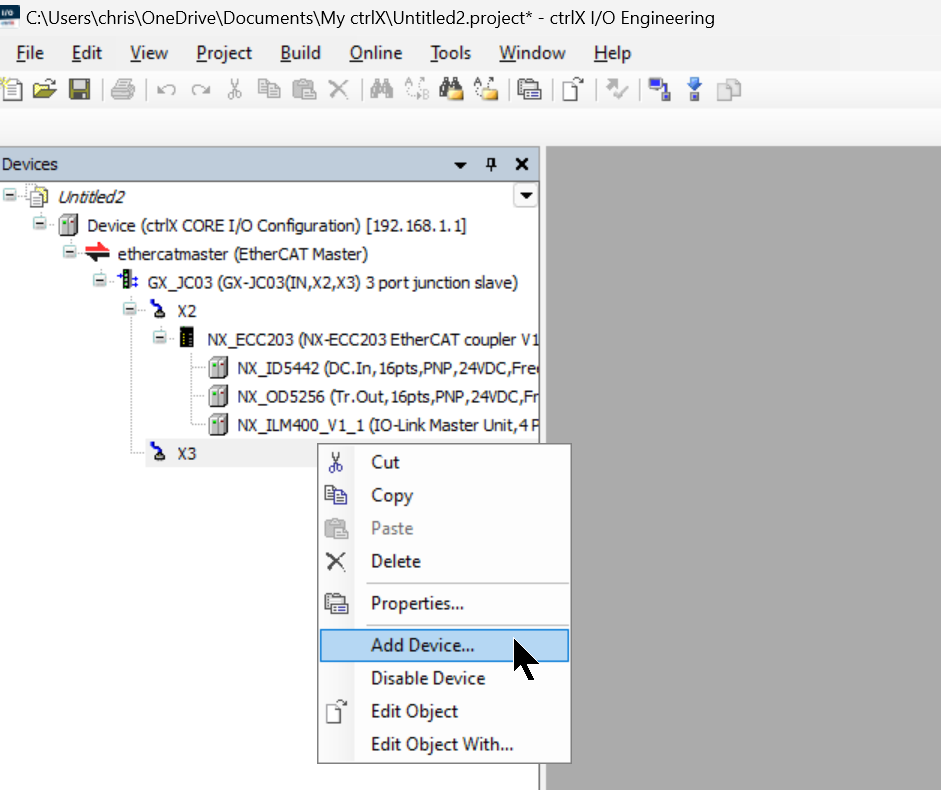941x790 pixels.
Task: Select Add Device... in the context menu
Action: point(444,645)
